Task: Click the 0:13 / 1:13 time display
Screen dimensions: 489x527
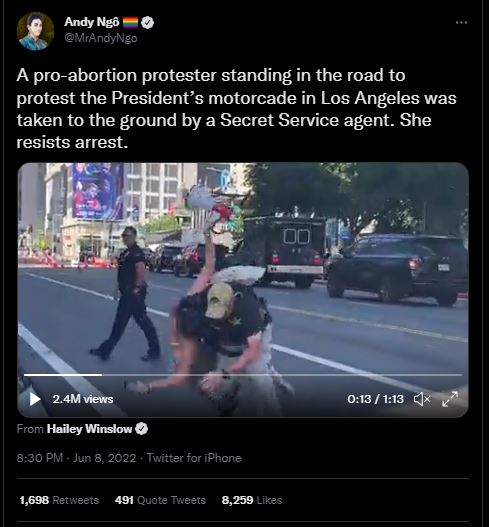Action: click(x=375, y=399)
